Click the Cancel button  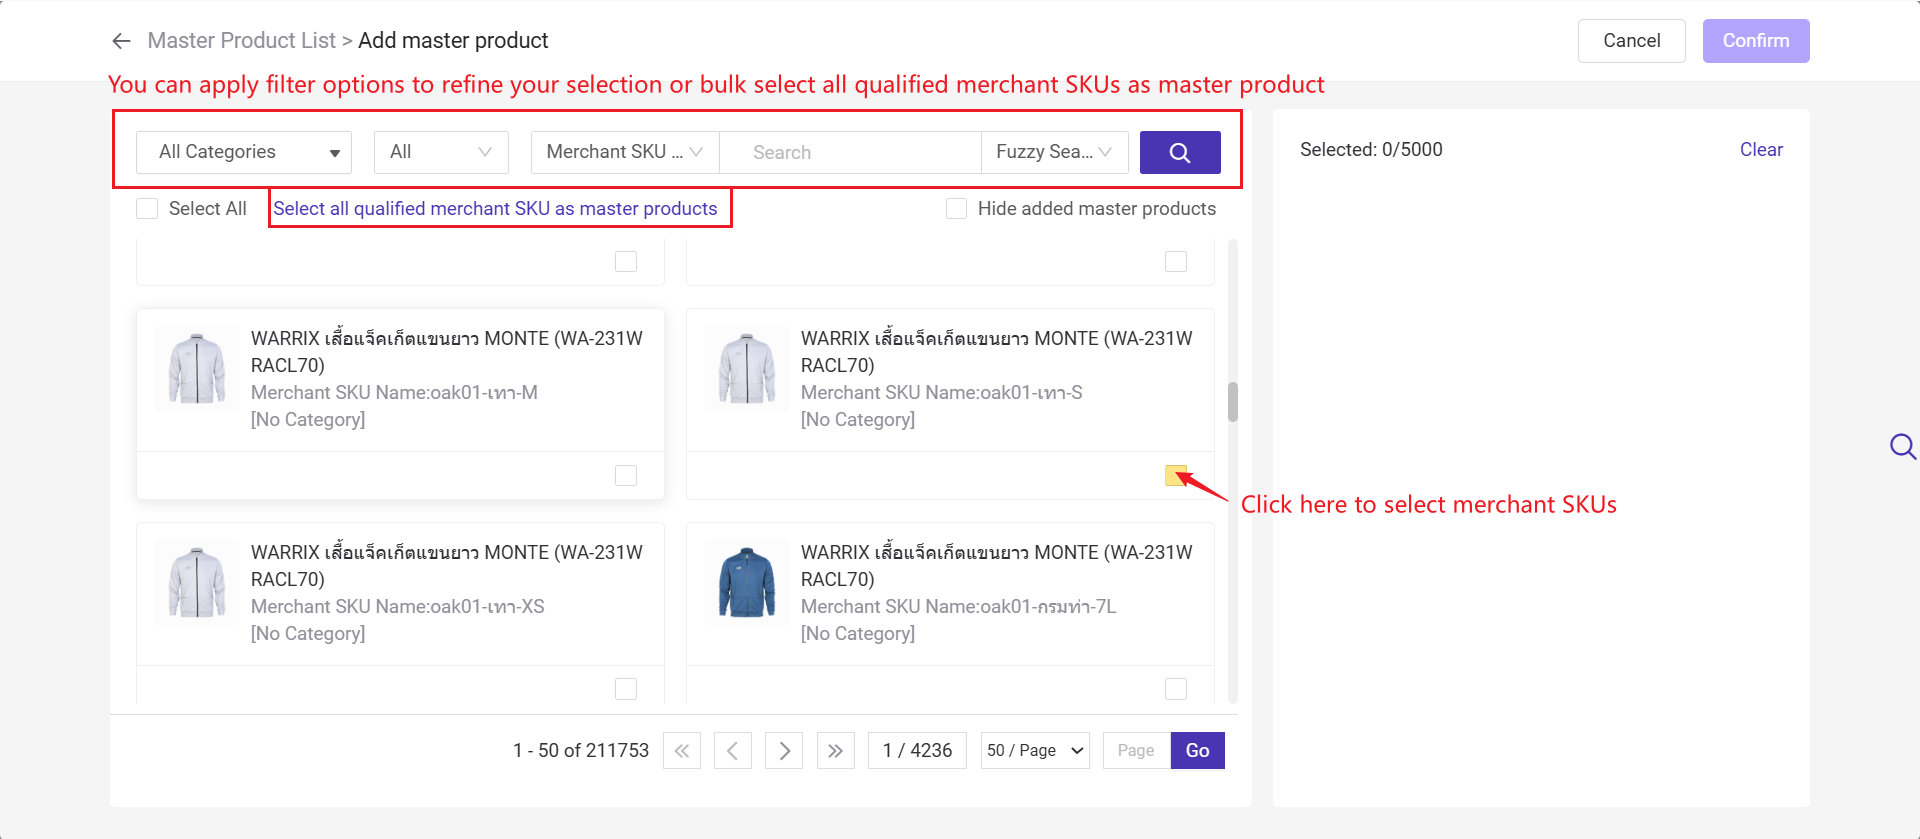tap(1632, 41)
